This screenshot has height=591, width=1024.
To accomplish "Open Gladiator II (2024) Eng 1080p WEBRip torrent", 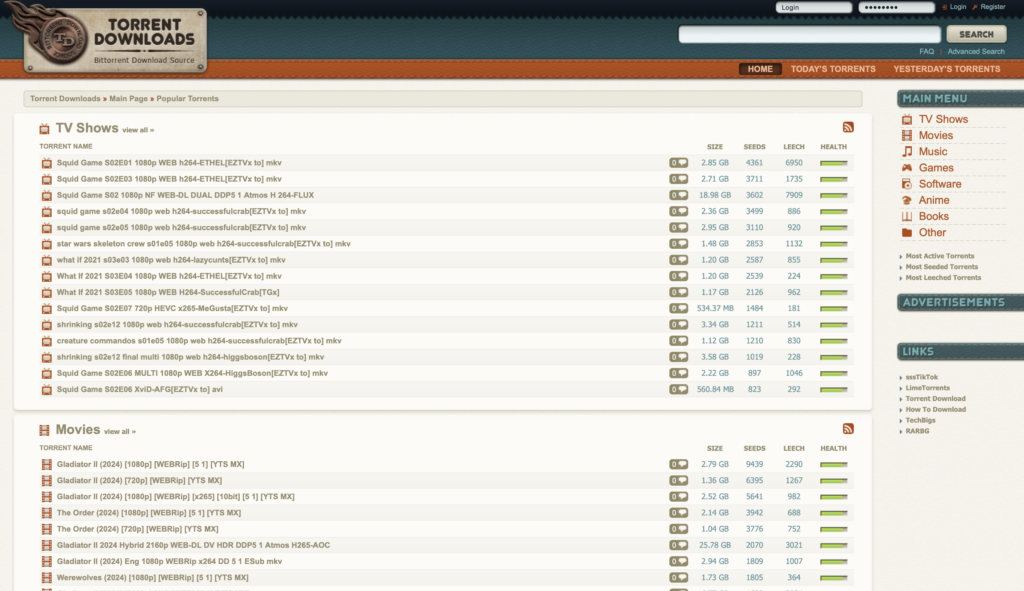I will (x=169, y=562).
